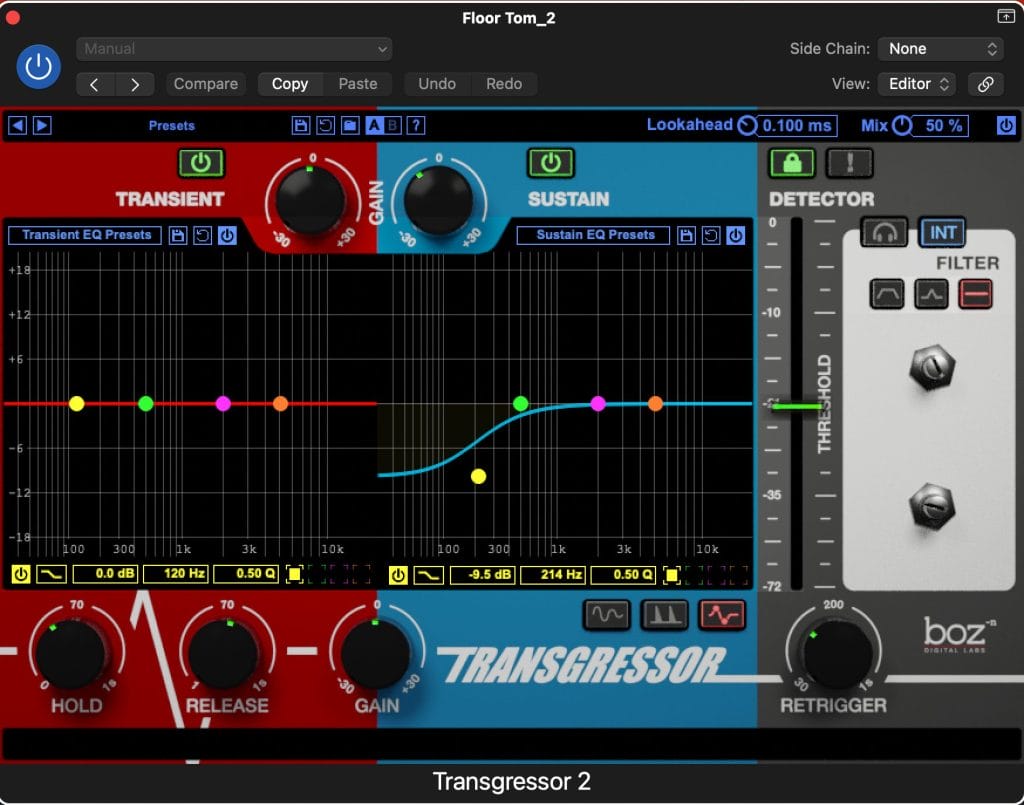This screenshot has width=1024, height=805.
Task: Click the reset icon beside Sustain EQ Presets
Action: (711, 236)
